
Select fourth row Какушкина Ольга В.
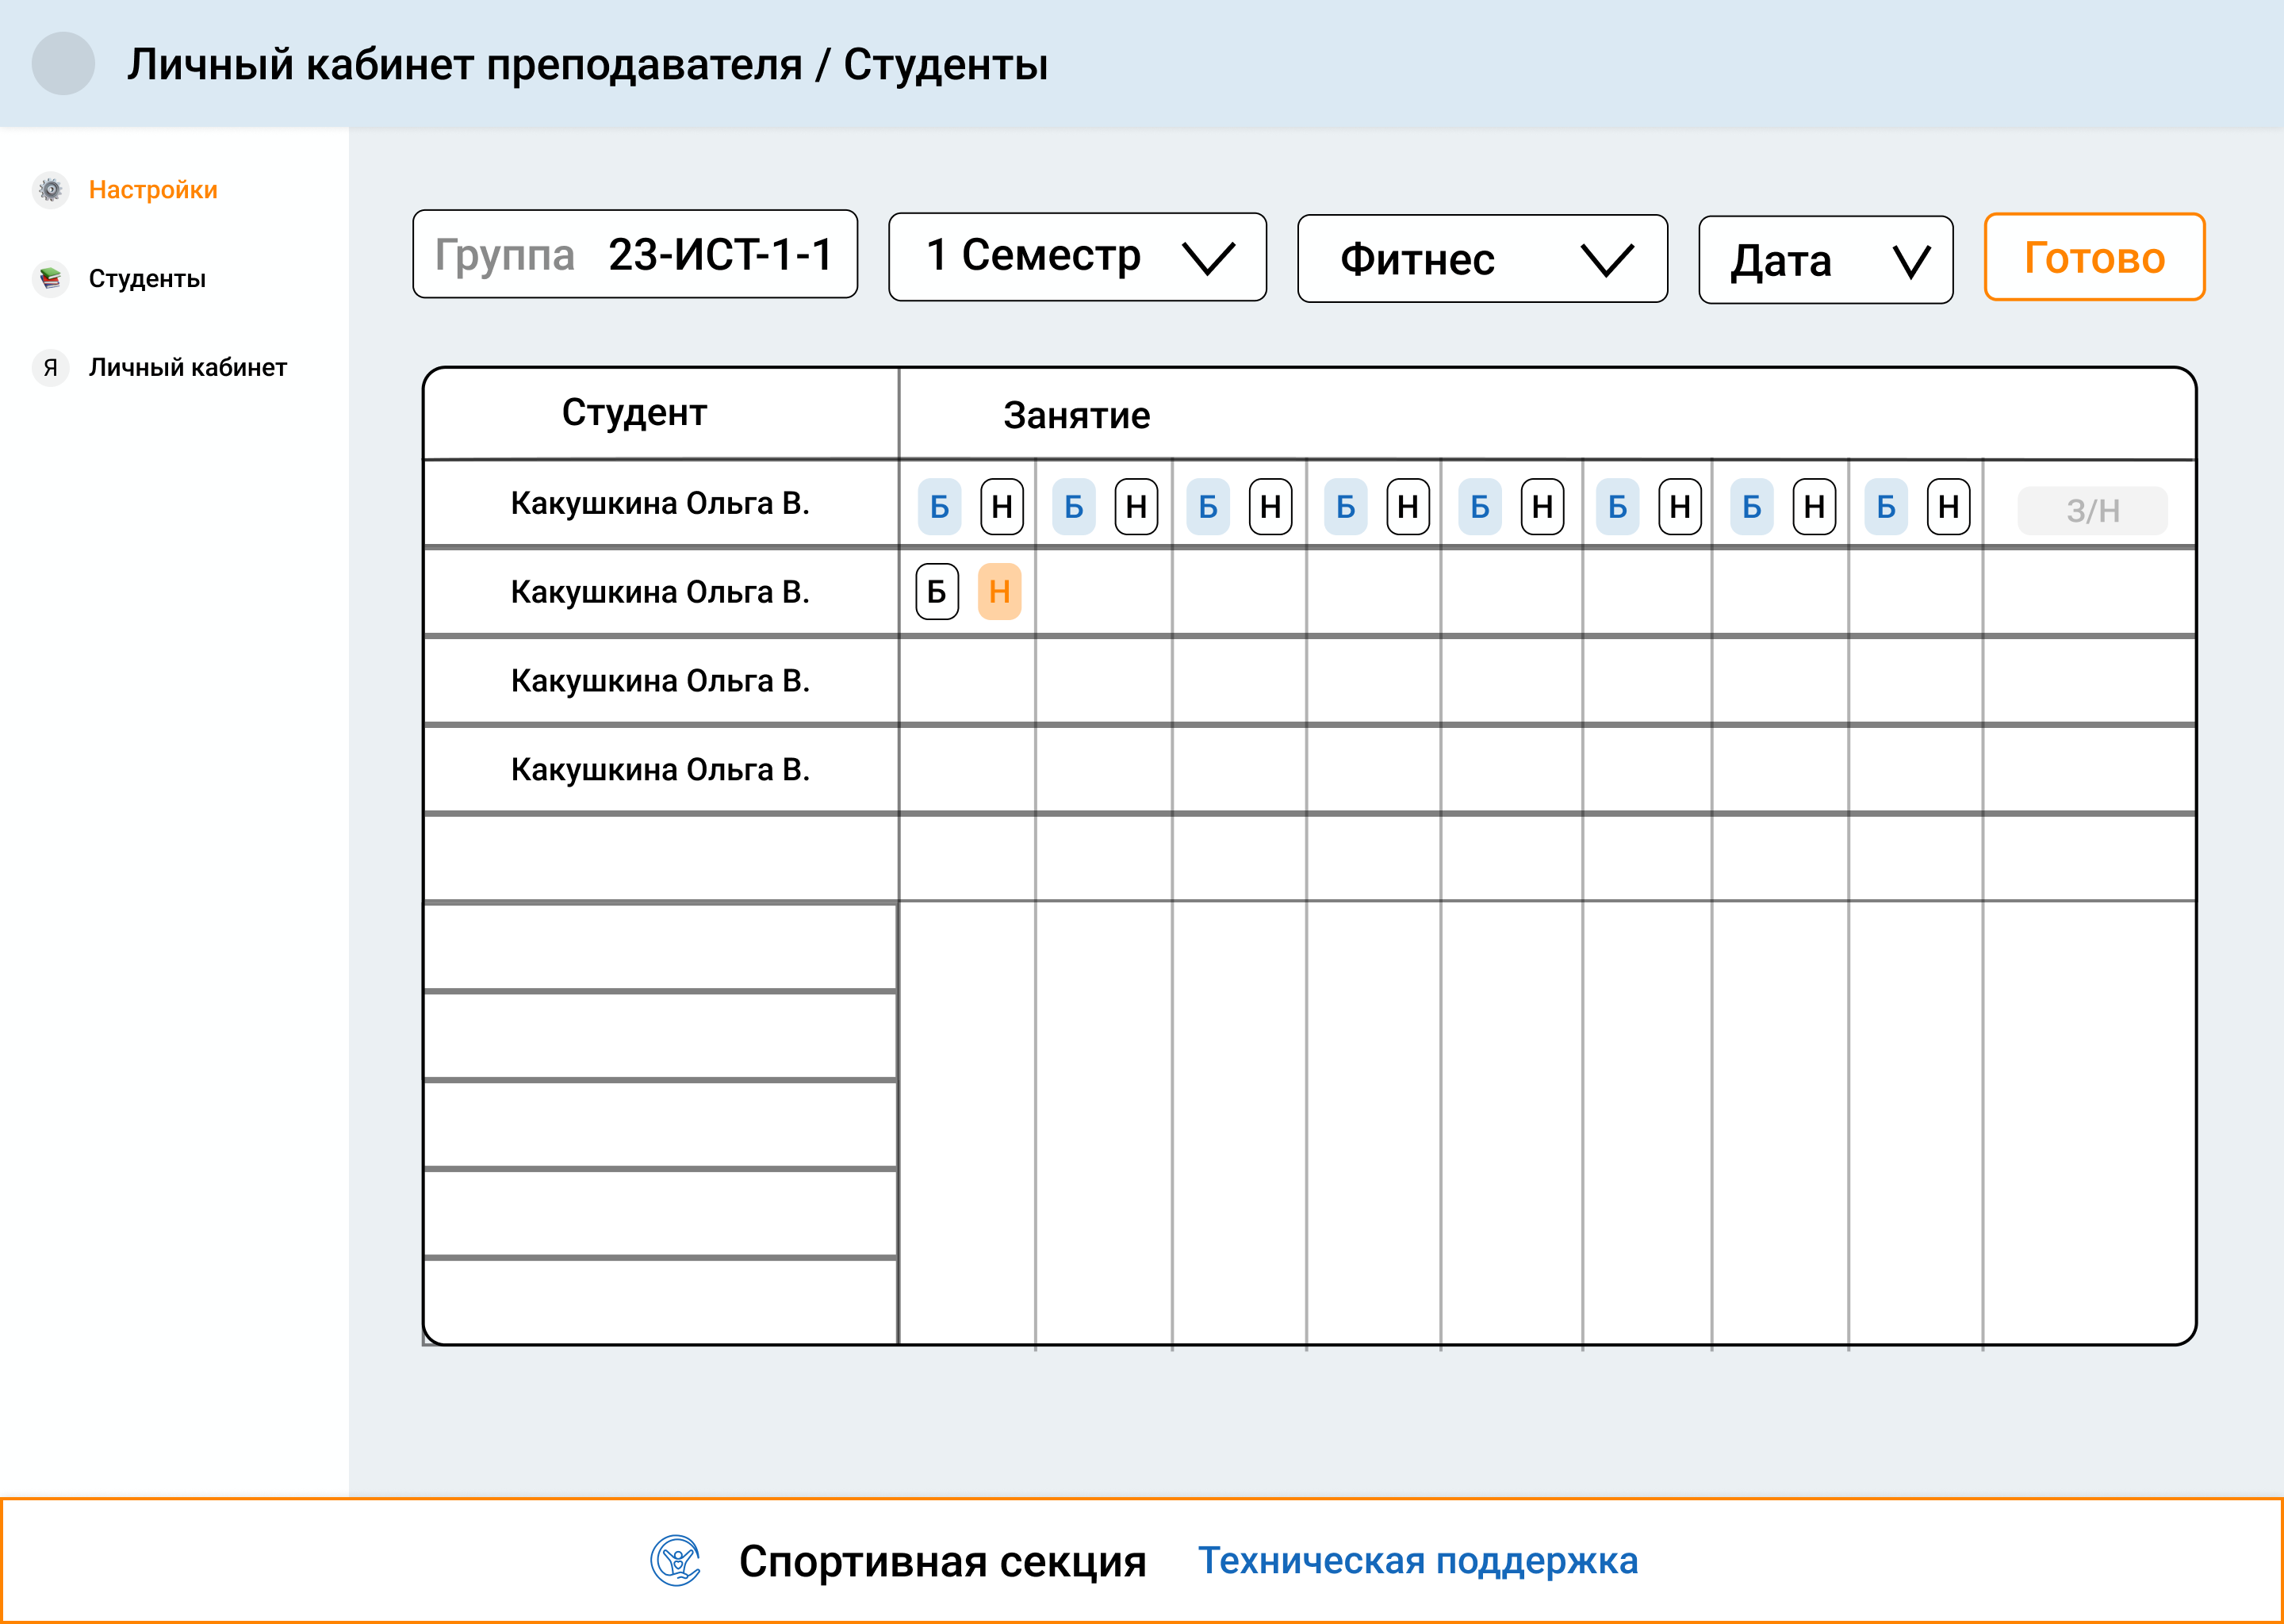(660, 770)
